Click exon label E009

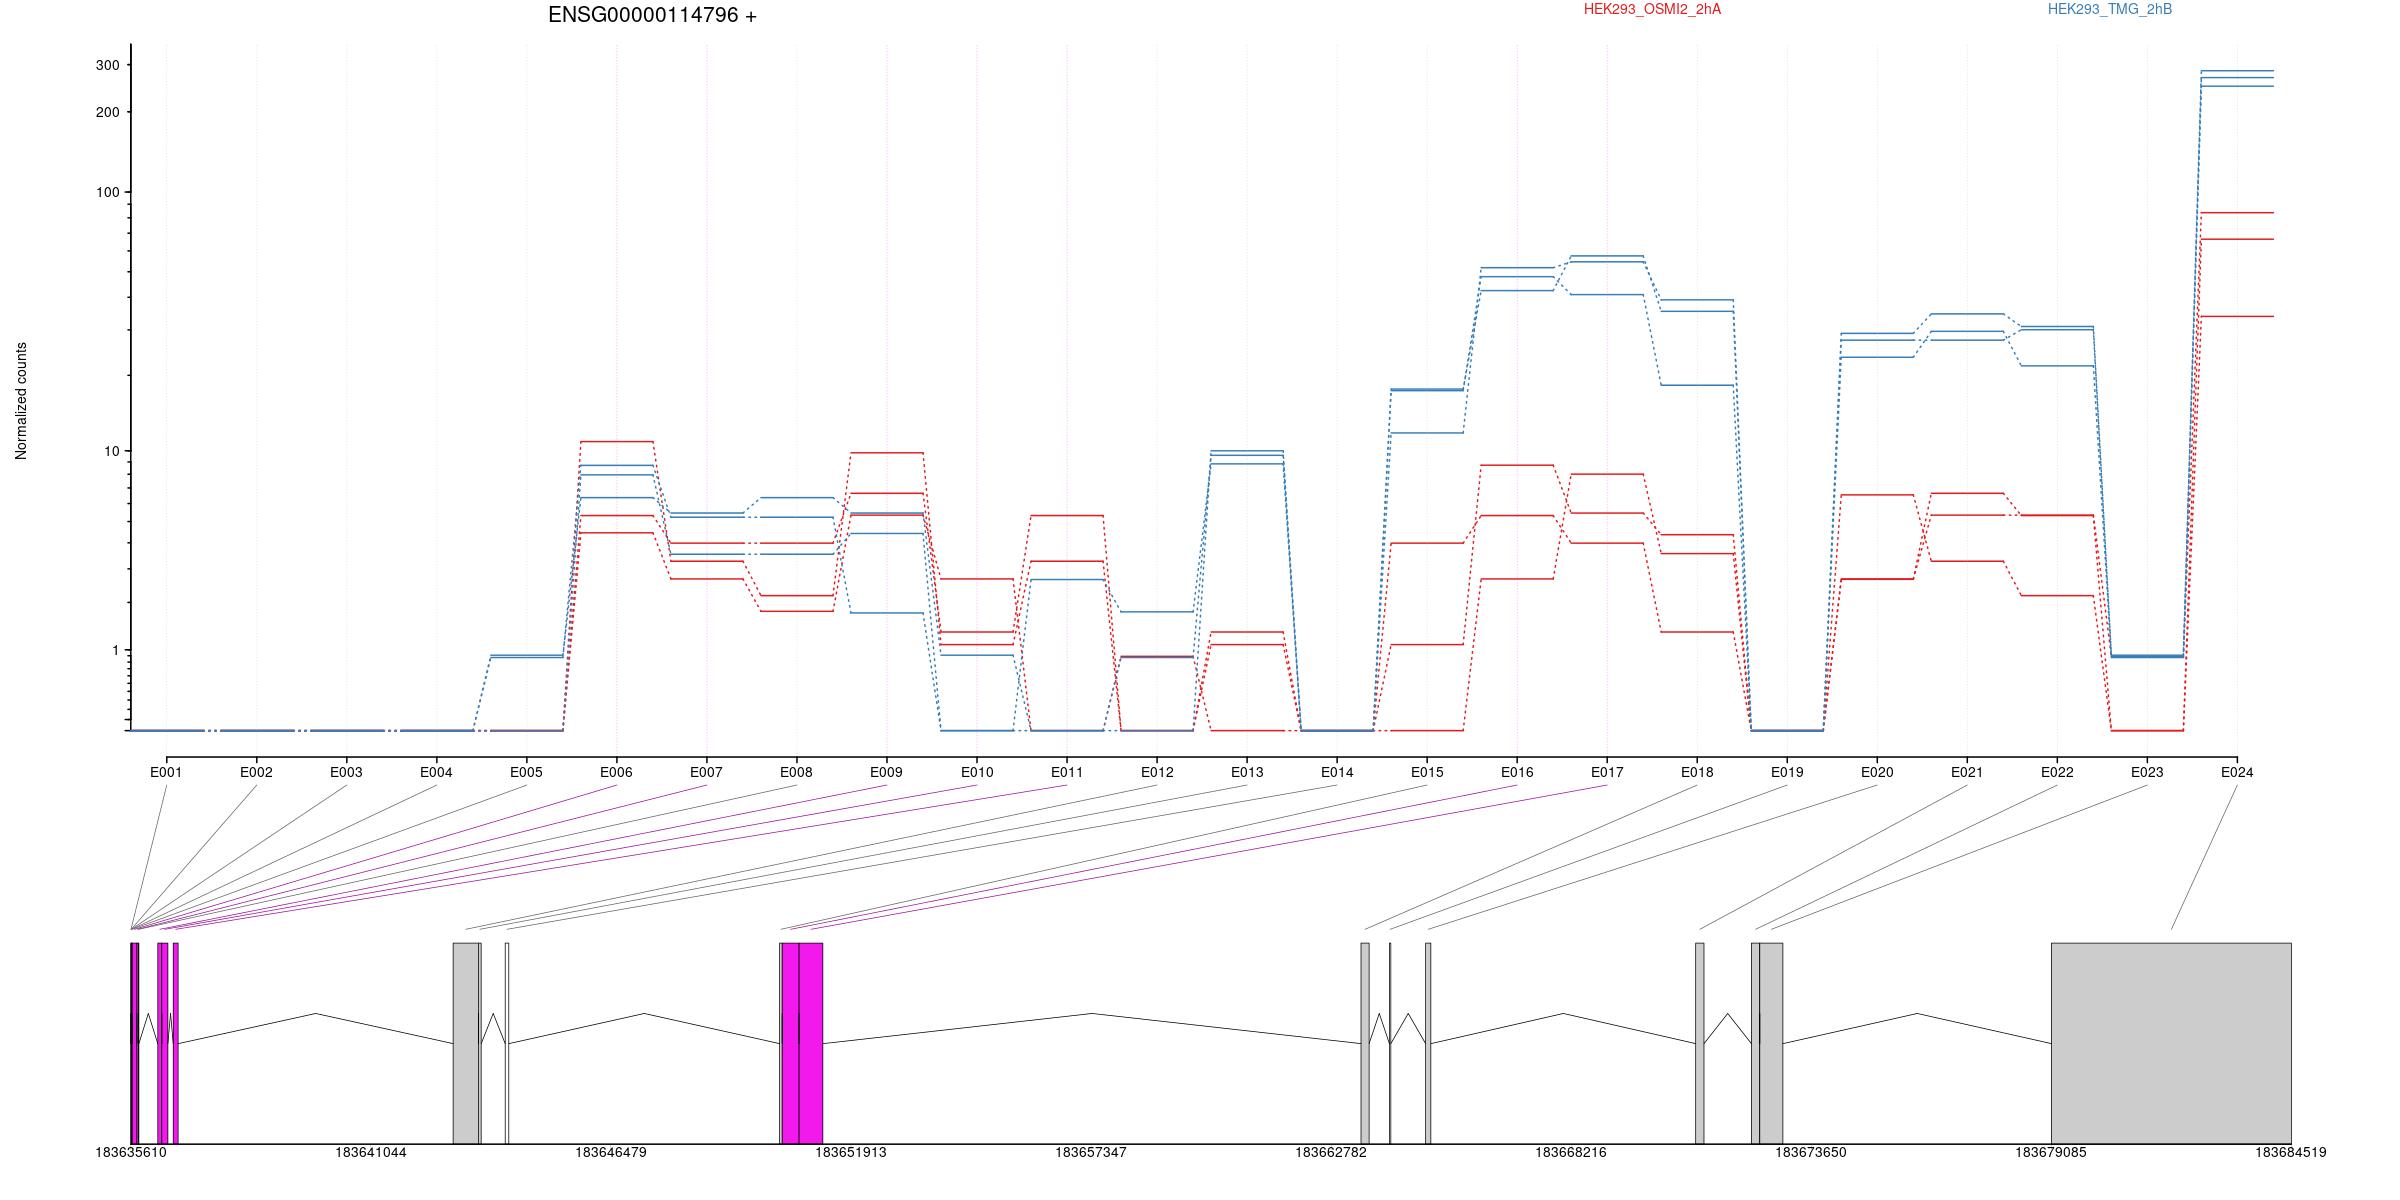click(x=886, y=772)
